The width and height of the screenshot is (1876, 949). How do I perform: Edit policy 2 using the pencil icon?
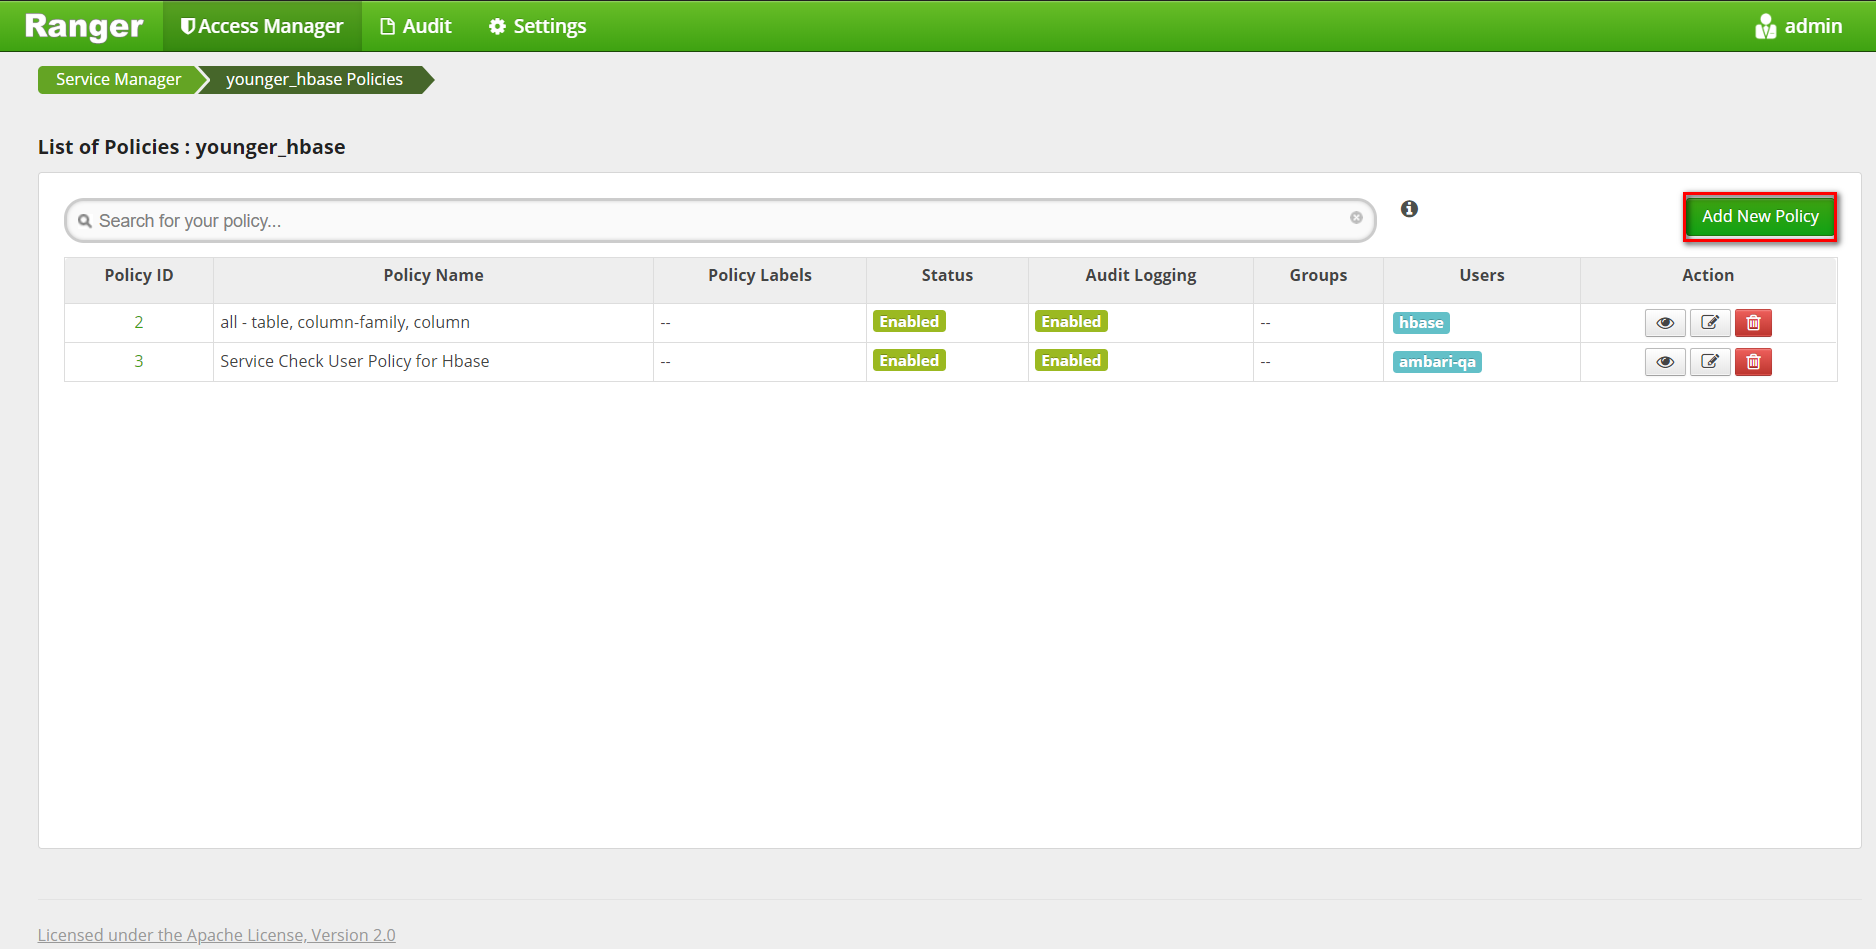click(1710, 322)
